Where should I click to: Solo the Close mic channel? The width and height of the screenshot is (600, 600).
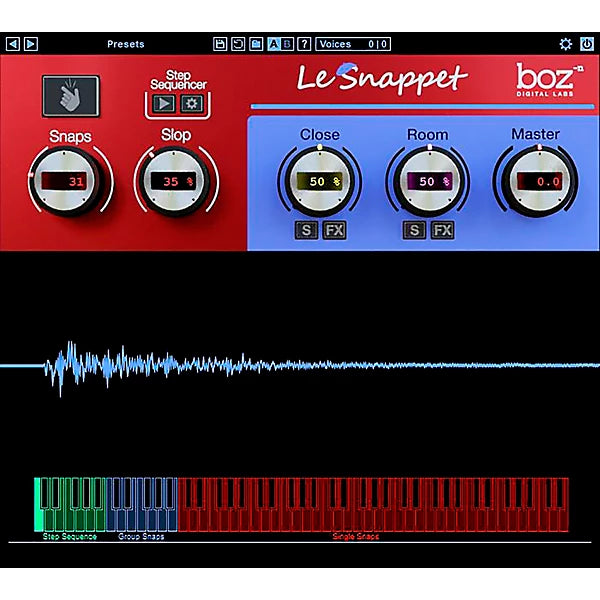tap(307, 230)
